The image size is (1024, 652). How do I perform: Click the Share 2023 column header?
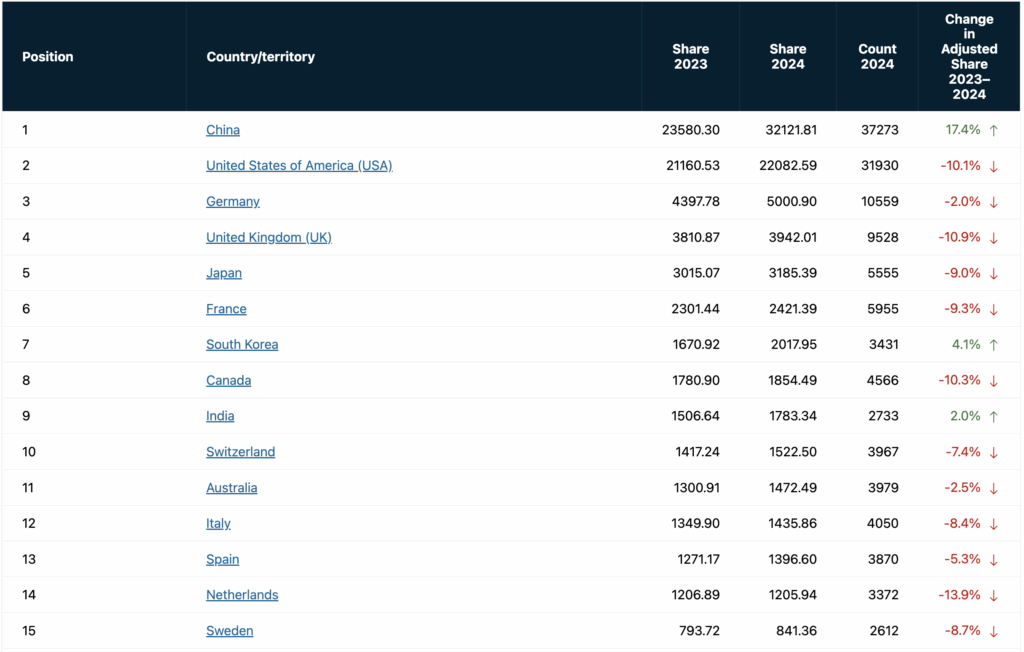[x=690, y=57]
